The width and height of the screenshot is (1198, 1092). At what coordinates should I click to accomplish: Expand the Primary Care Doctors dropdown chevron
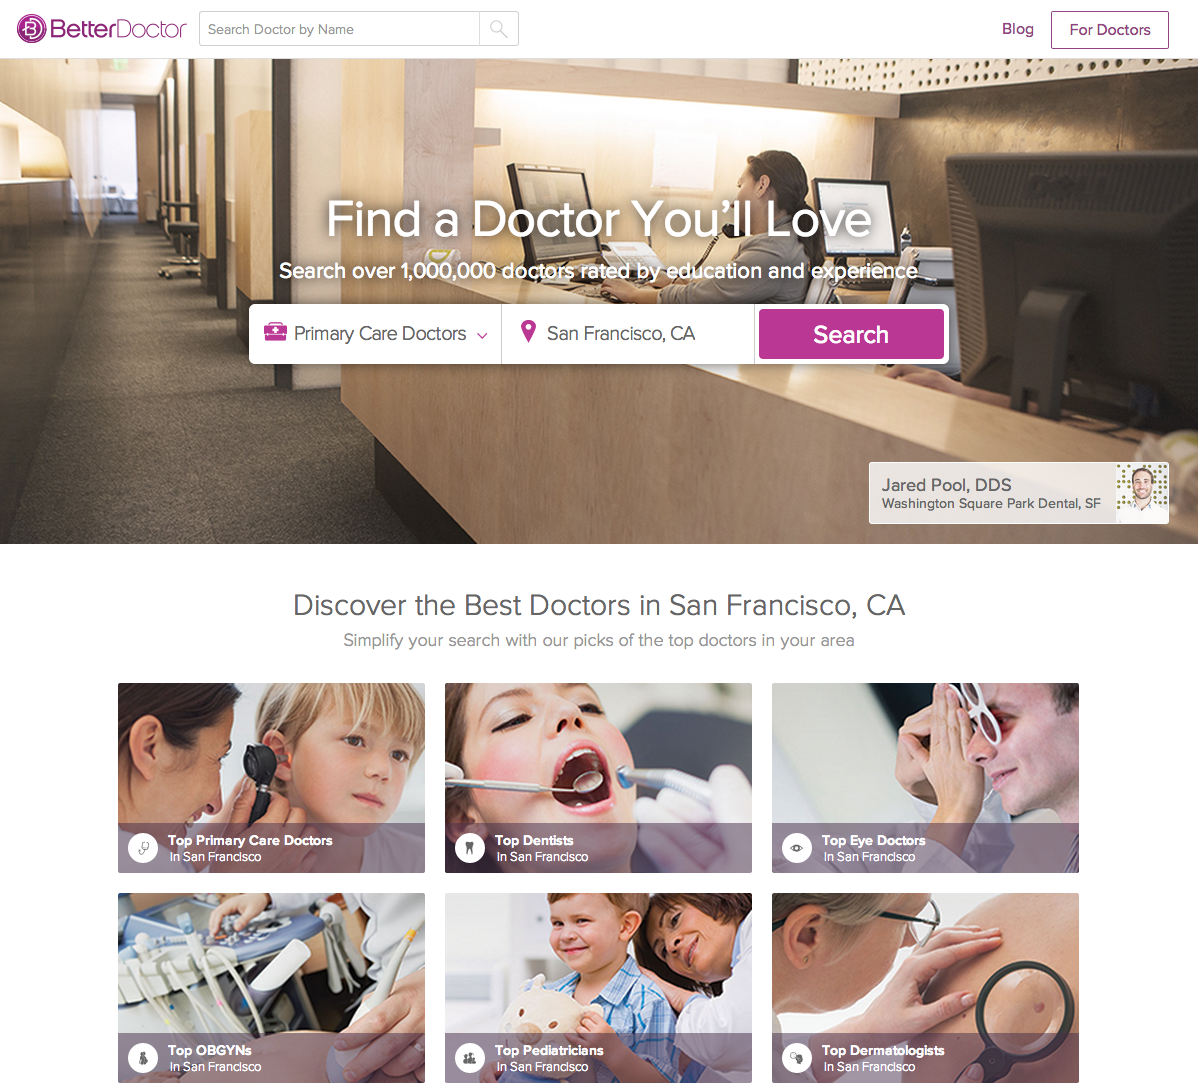pos(482,335)
